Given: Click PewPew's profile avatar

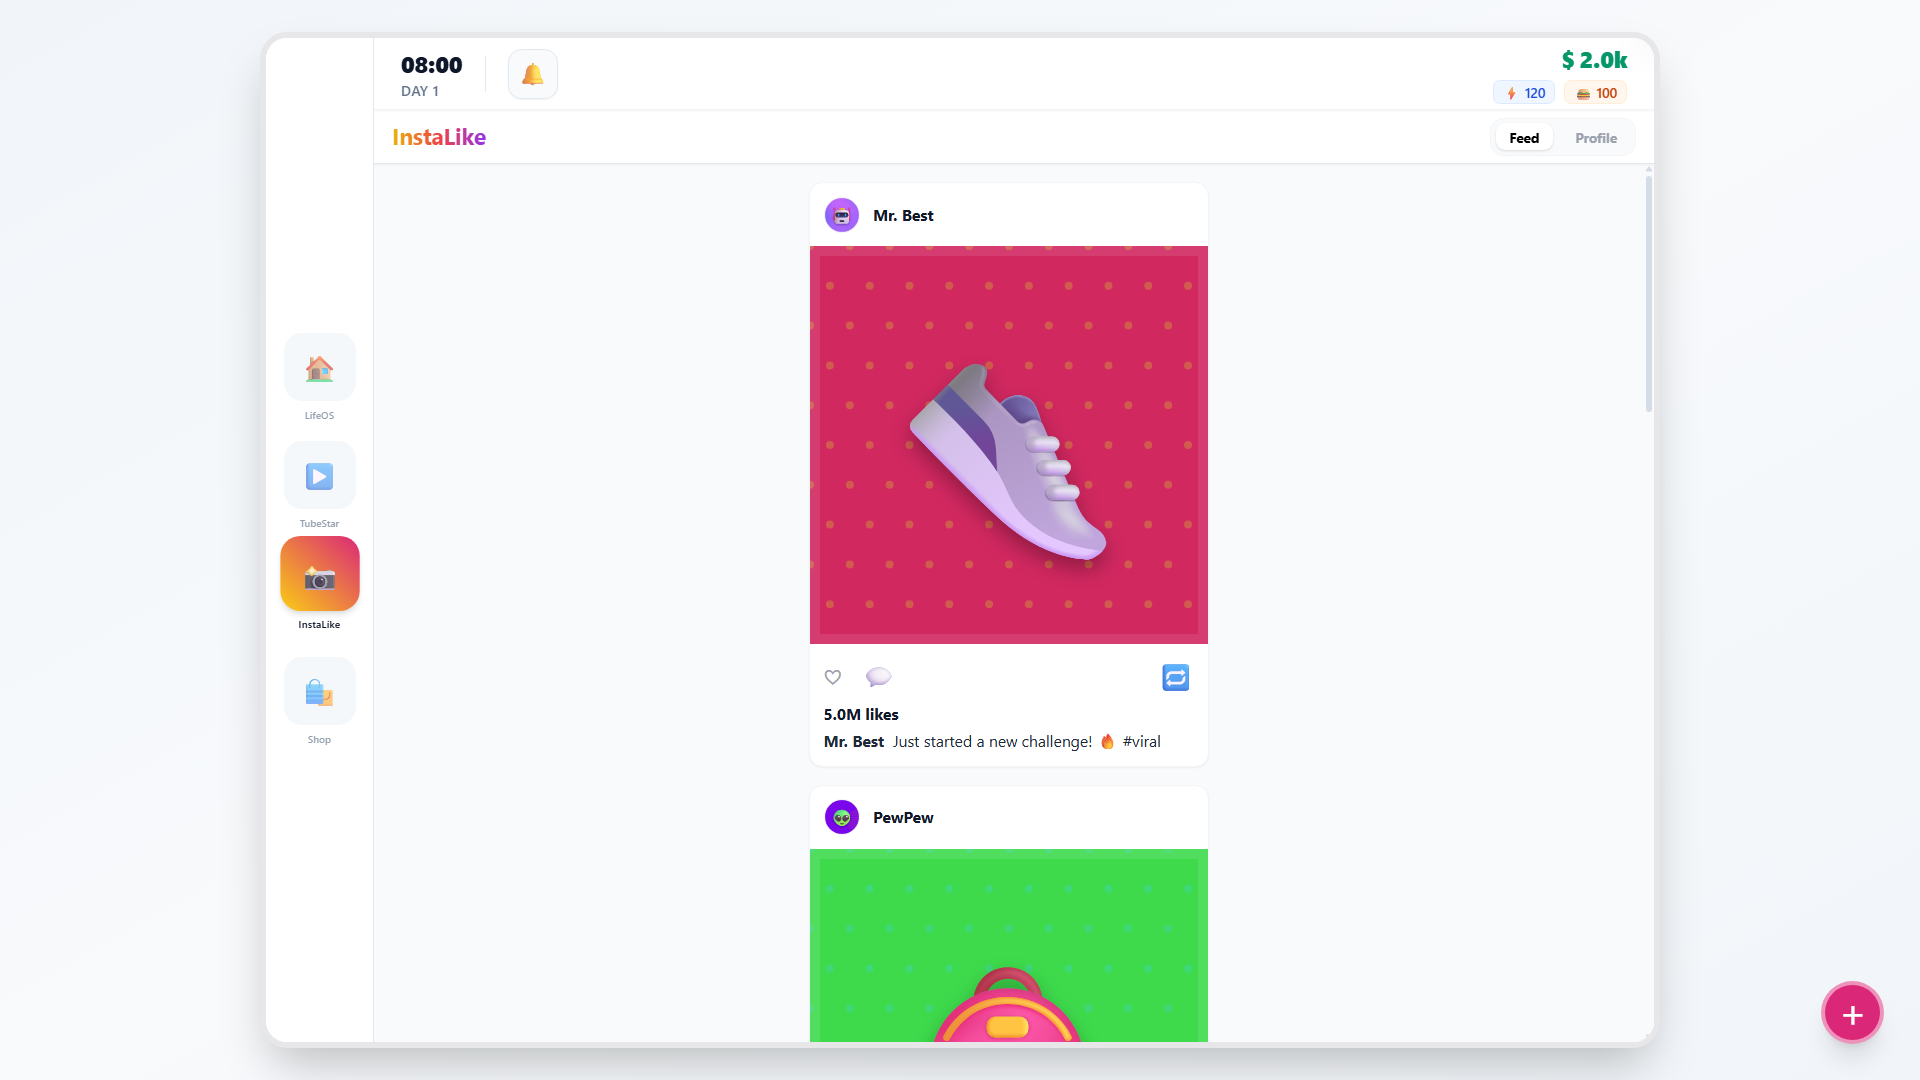Looking at the screenshot, I should tap(841, 817).
